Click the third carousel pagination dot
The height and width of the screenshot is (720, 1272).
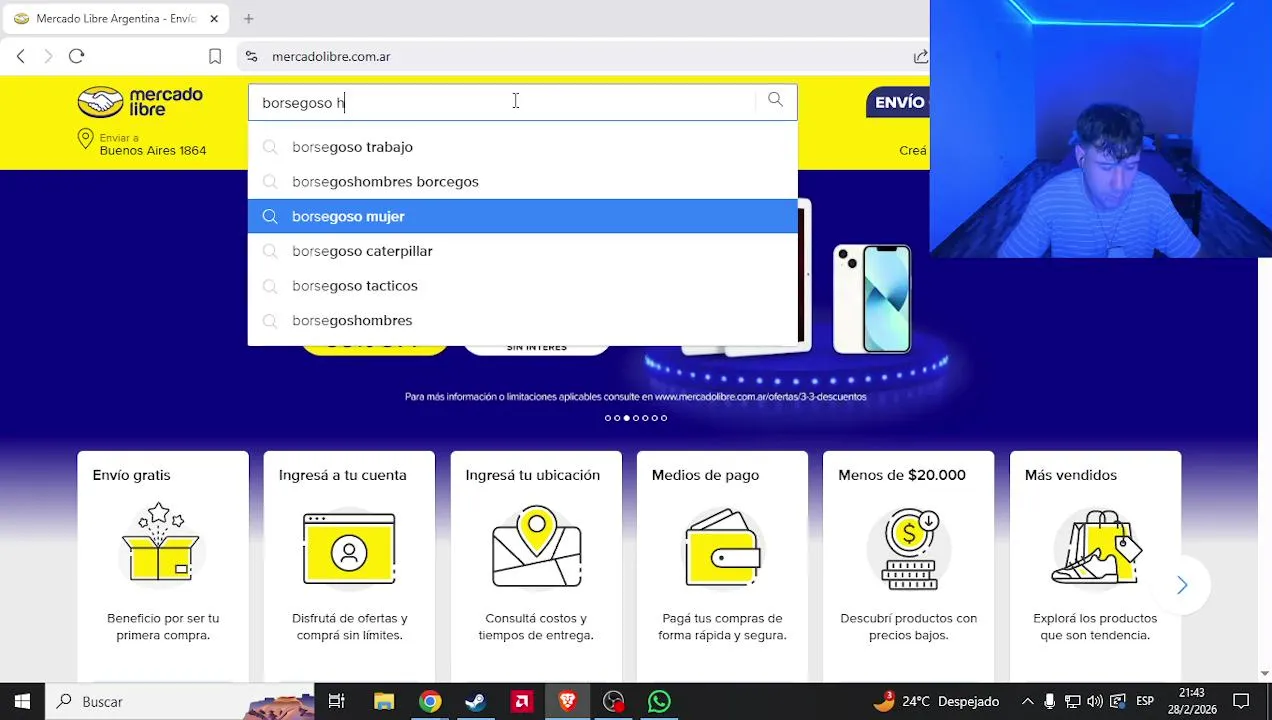point(626,418)
